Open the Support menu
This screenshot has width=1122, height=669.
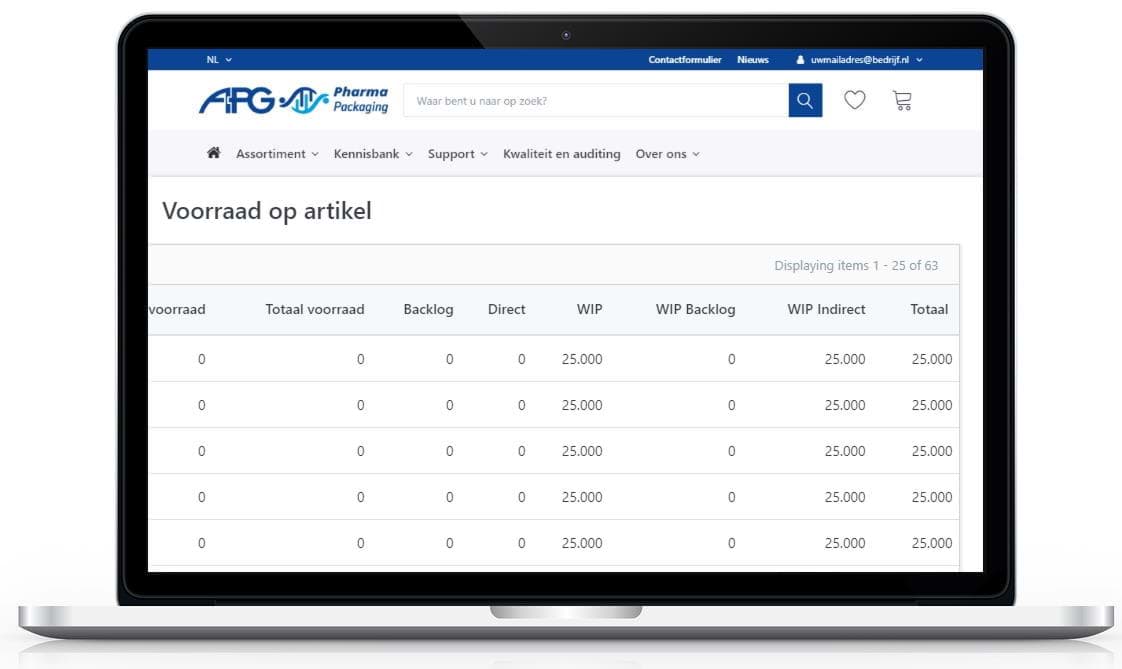[x=457, y=154]
